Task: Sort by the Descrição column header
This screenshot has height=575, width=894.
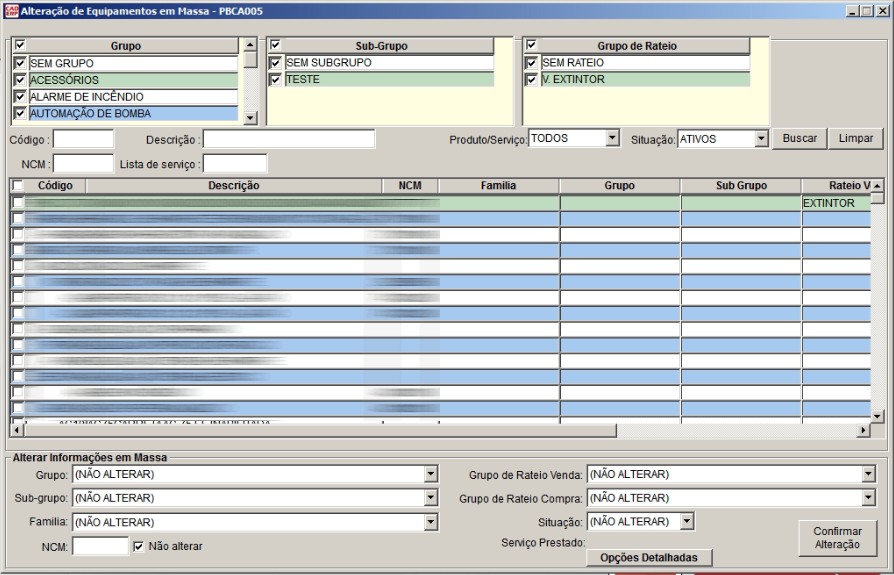Action: coord(234,186)
